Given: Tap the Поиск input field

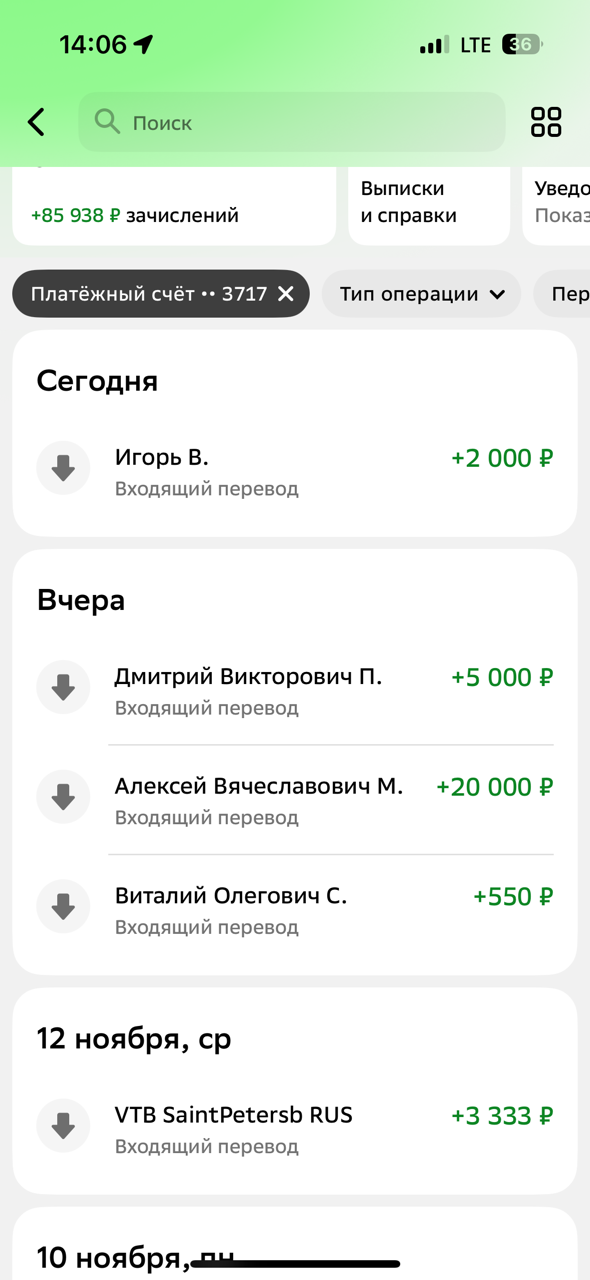Looking at the screenshot, I should click(x=291, y=122).
